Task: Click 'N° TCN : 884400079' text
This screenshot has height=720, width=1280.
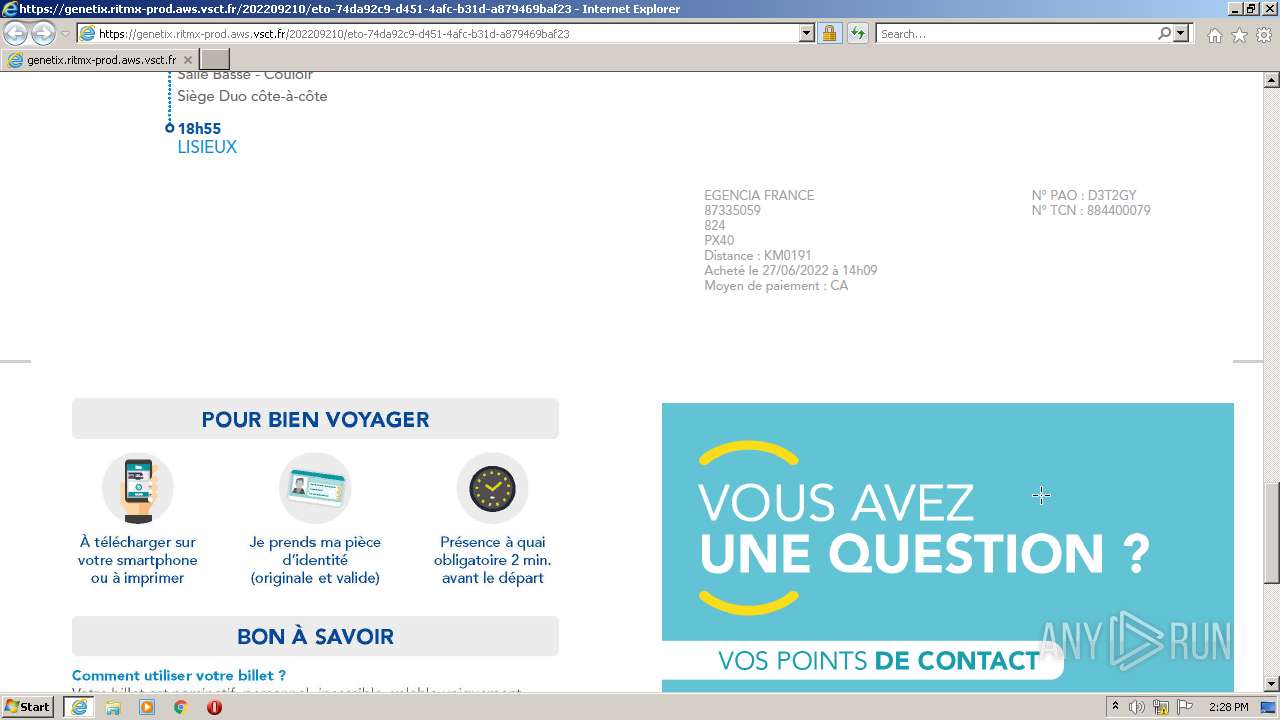Action: (x=1091, y=210)
